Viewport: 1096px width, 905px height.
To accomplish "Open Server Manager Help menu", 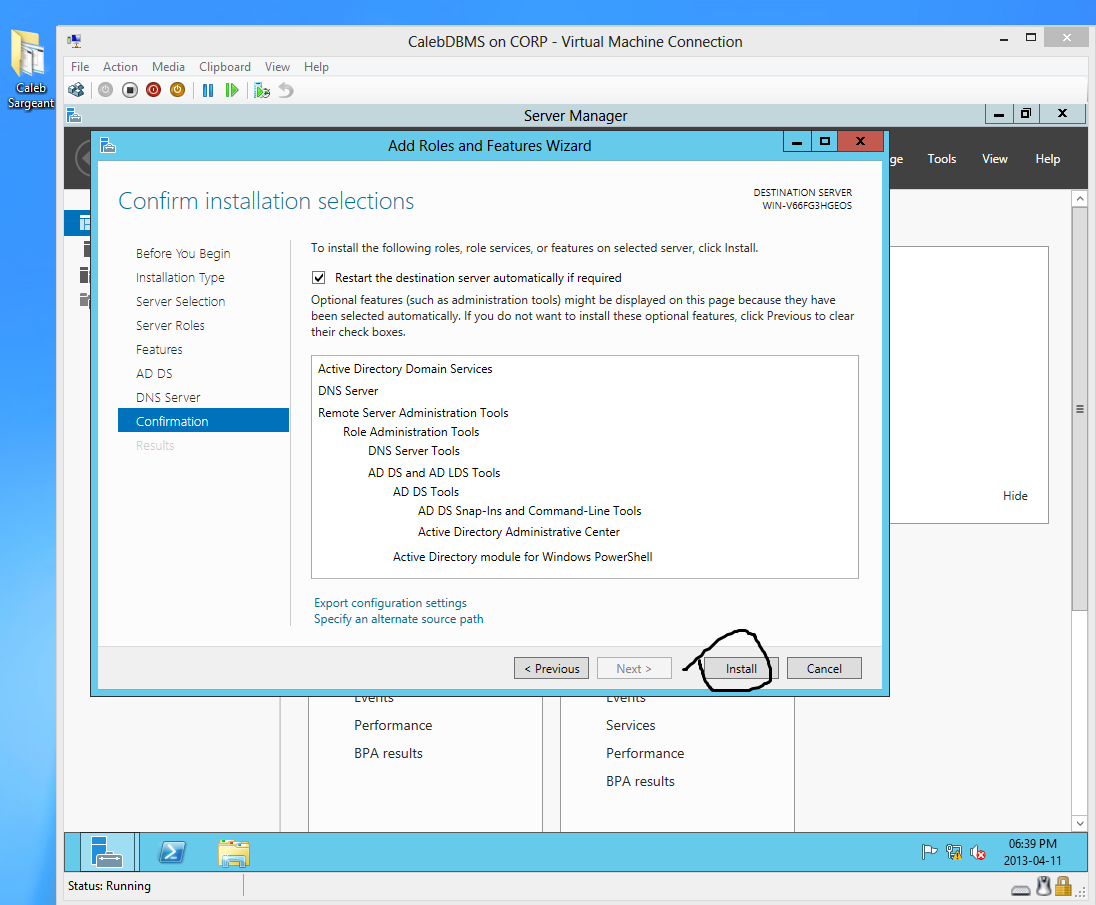I will pos(1048,159).
